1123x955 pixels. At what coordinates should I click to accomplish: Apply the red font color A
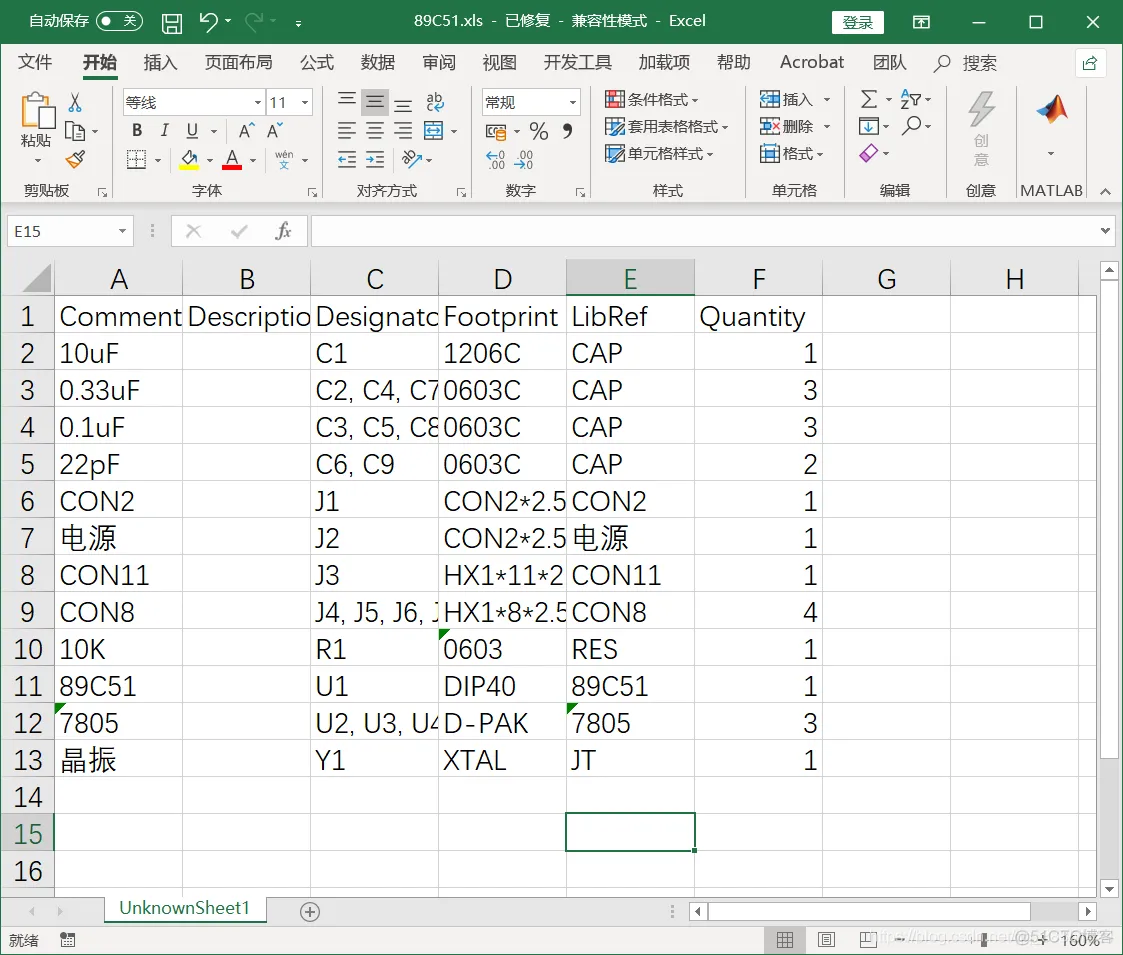tap(231, 159)
